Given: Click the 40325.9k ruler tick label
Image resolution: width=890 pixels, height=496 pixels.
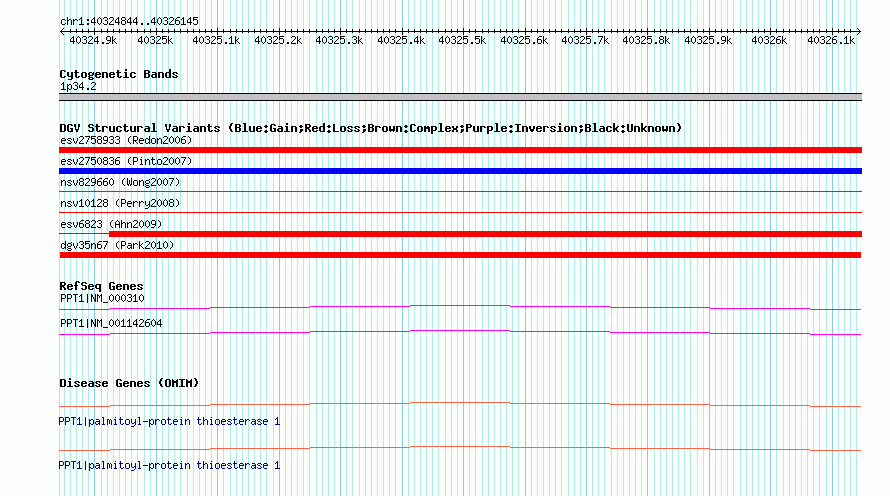Looking at the screenshot, I should pyautogui.click(x=708, y=41).
